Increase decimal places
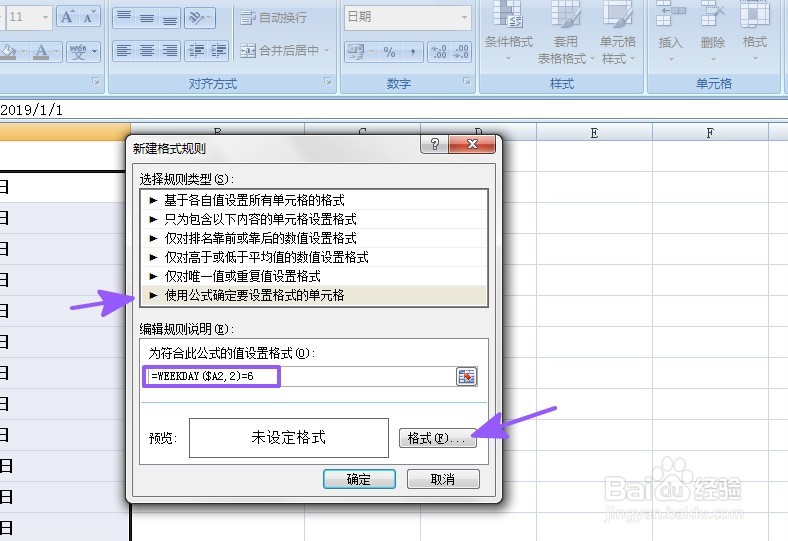The image size is (788, 541). (x=439, y=52)
